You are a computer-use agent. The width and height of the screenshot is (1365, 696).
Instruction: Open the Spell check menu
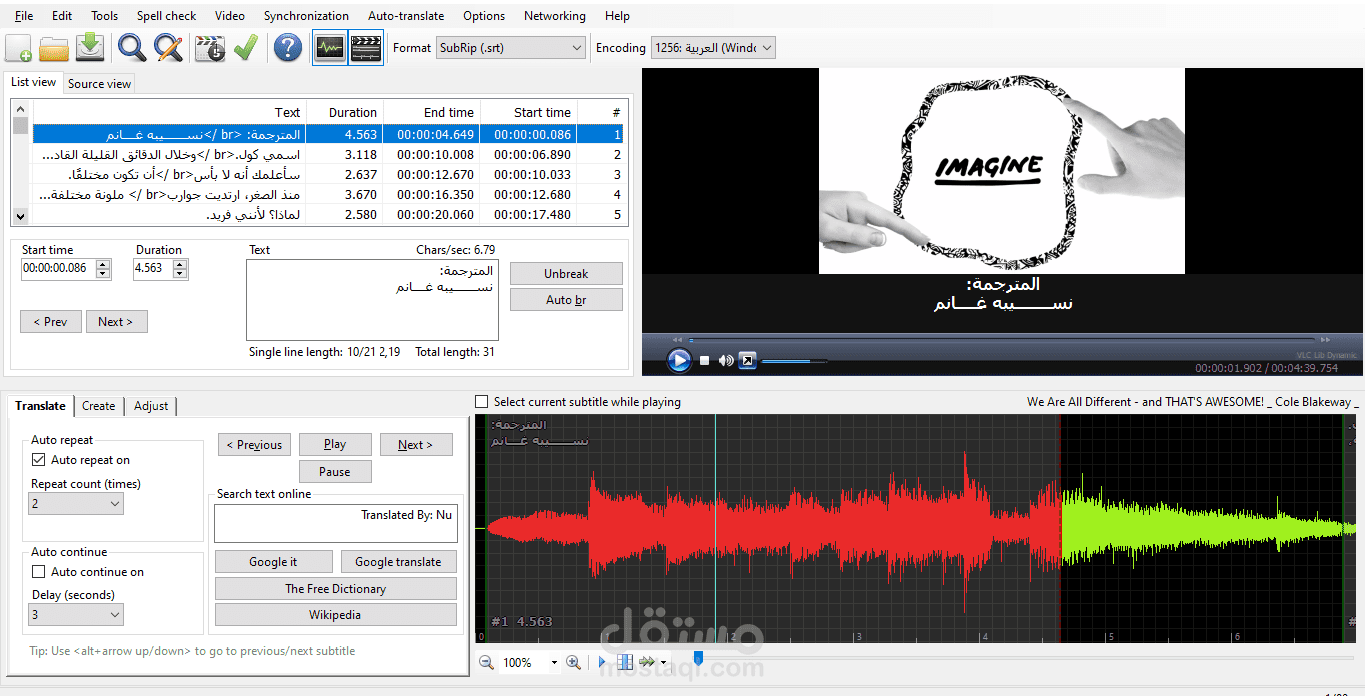point(166,16)
